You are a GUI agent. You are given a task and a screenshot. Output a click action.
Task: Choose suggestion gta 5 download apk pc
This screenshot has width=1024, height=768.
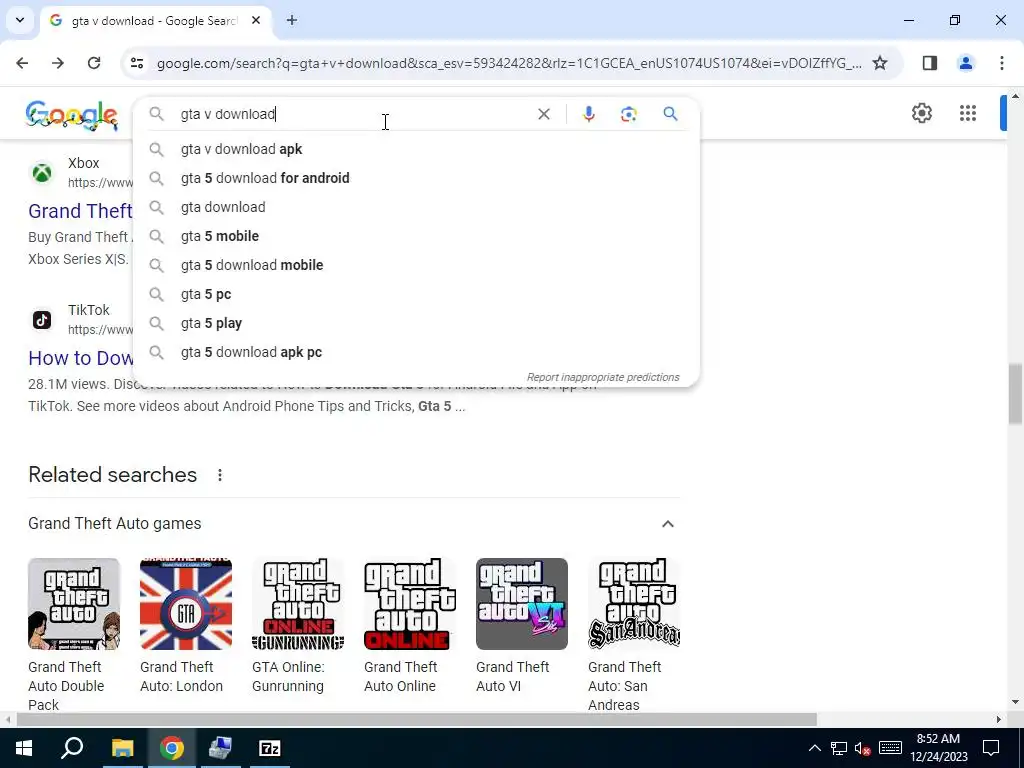point(416,352)
